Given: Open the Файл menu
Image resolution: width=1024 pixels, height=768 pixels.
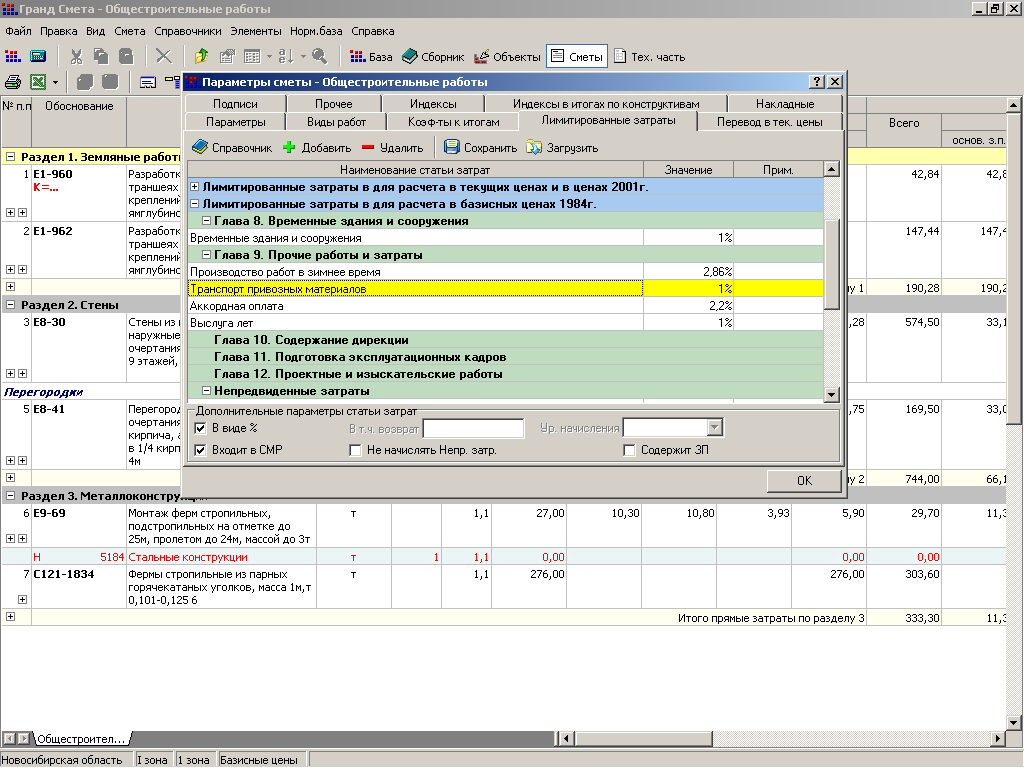Looking at the screenshot, I should click(18, 31).
